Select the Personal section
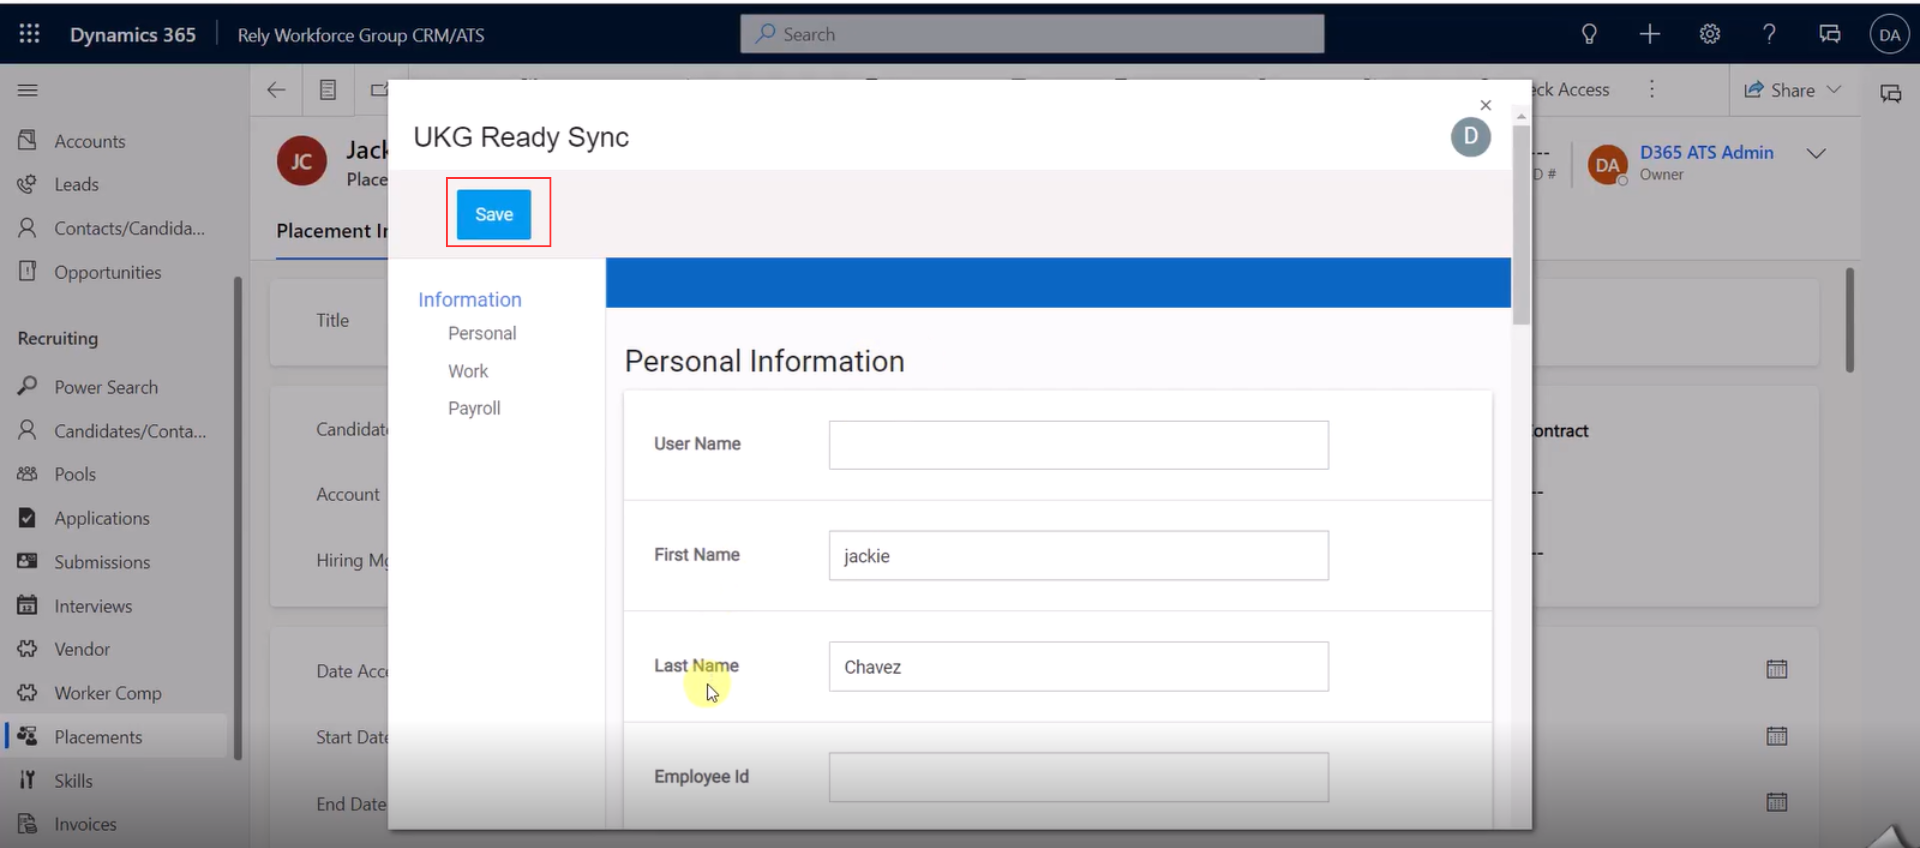This screenshot has height=848, width=1920. (x=482, y=333)
